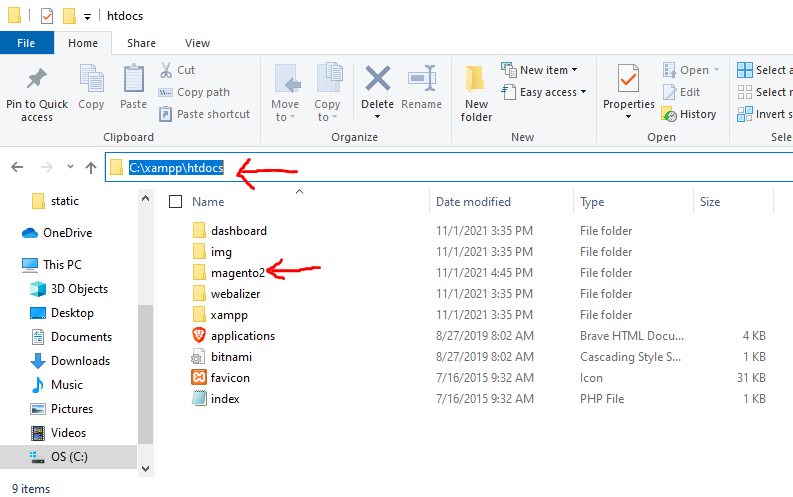Switch to the View ribbon tab
793x497 pixels.
pos(197,43)
